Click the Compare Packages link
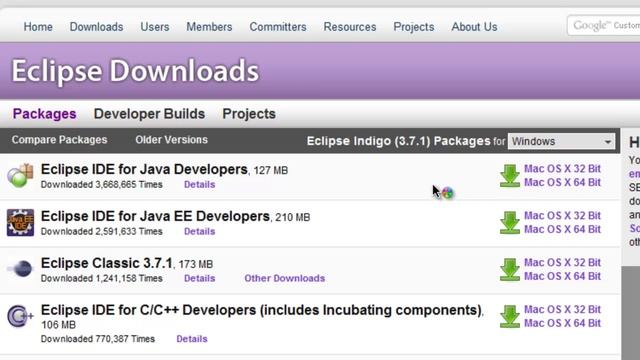 60,140
